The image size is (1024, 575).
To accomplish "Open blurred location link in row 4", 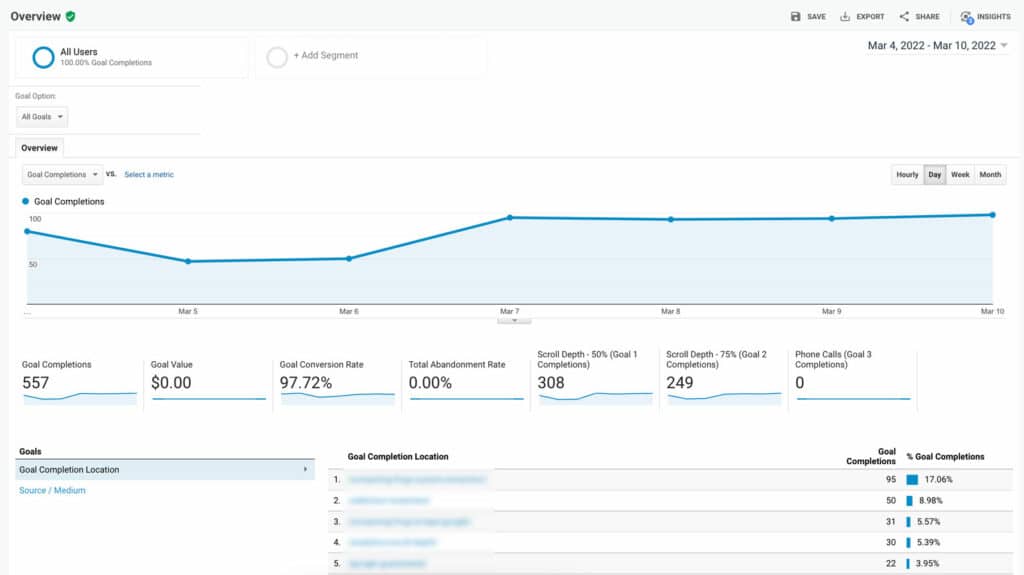I will click(x=392, y=542).
